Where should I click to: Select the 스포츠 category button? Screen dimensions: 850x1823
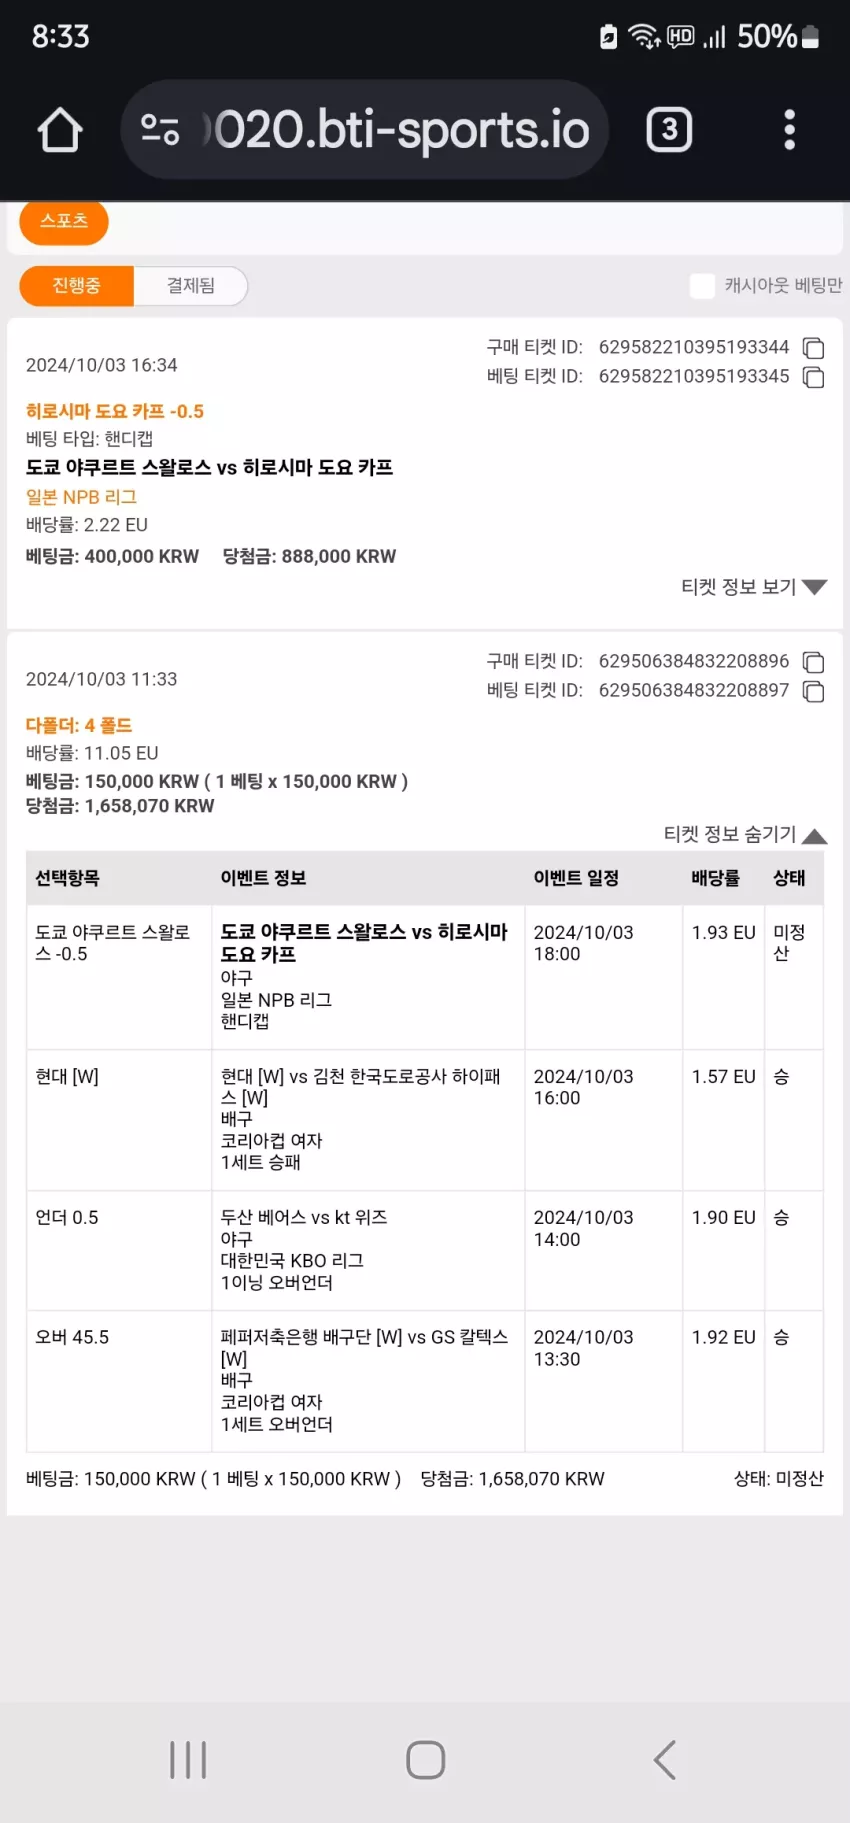[64, 221]
